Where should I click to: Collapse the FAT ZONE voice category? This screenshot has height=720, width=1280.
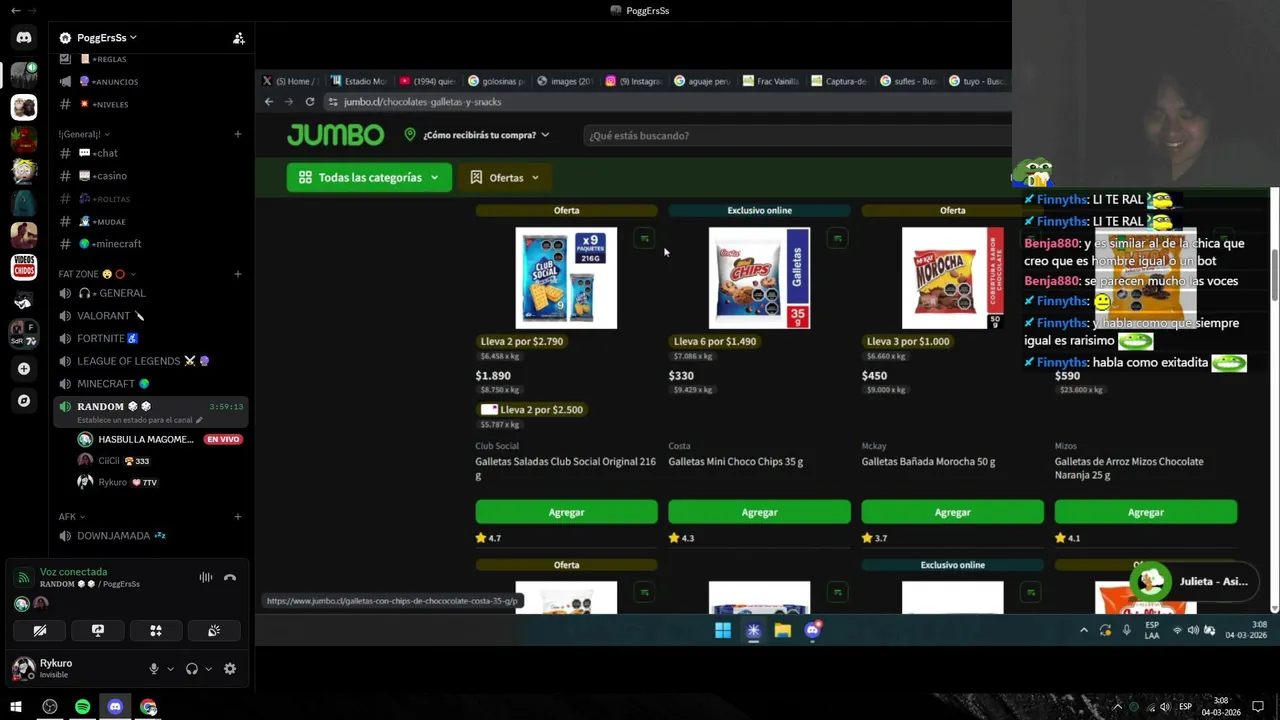[x=97, y=274]
